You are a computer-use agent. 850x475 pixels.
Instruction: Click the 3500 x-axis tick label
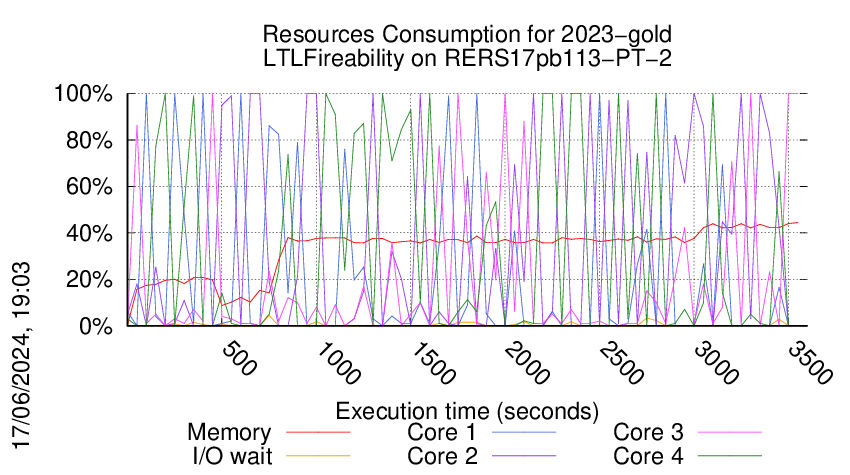(809, 363)
